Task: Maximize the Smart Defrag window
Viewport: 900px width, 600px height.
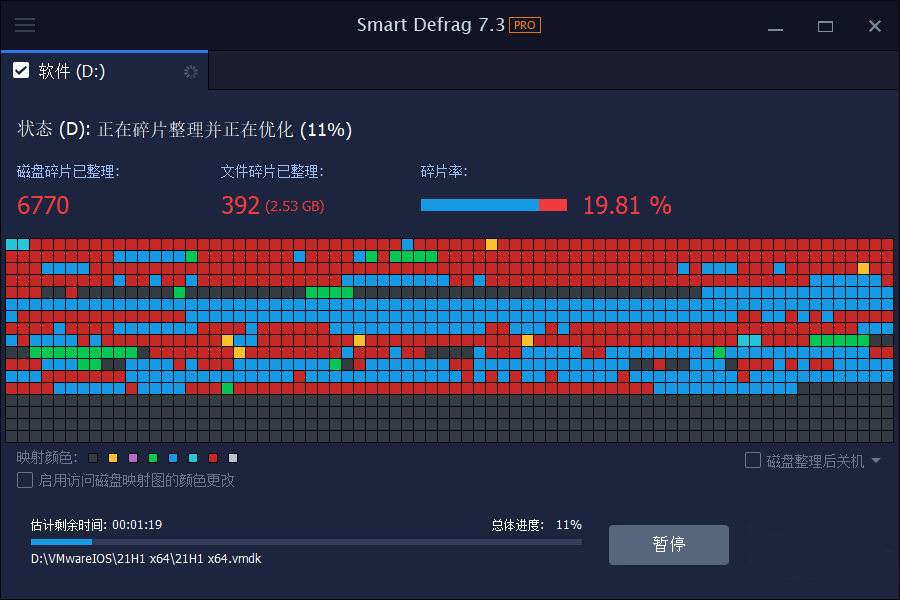Action: (825, 26)
